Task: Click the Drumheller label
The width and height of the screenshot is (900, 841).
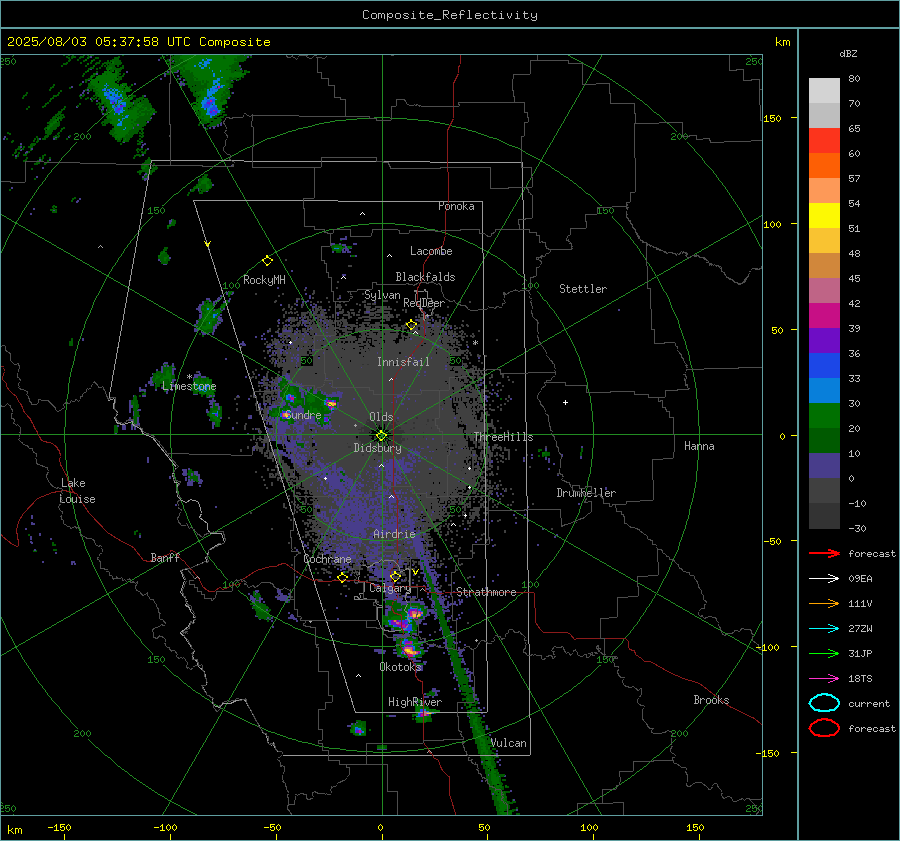Action: pos(586,493)
